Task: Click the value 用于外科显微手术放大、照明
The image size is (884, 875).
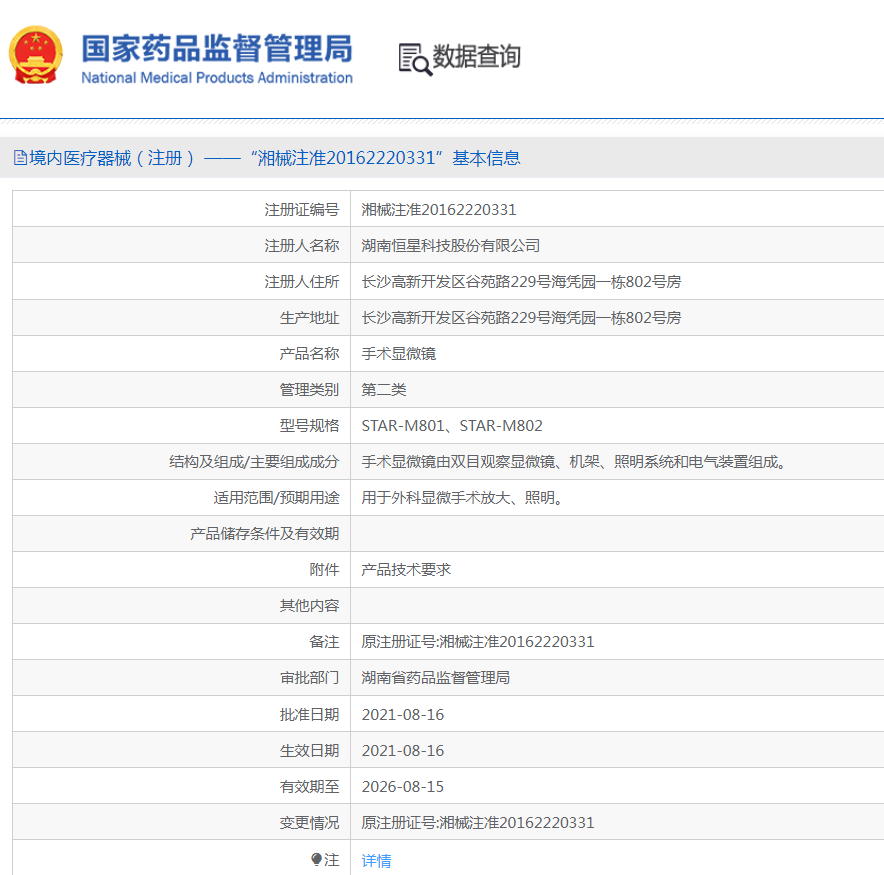Action: coord(462,498)
